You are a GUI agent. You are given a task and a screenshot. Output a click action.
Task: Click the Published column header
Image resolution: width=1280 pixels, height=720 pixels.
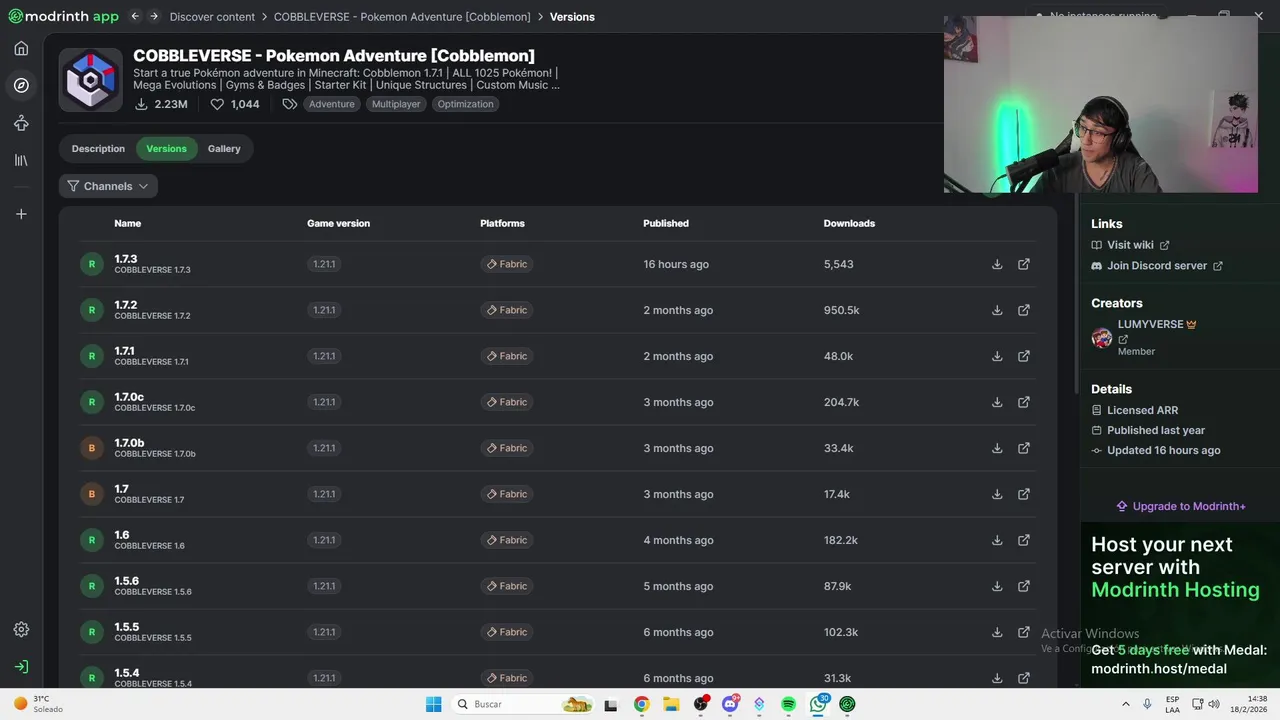[x=666, y=223]
